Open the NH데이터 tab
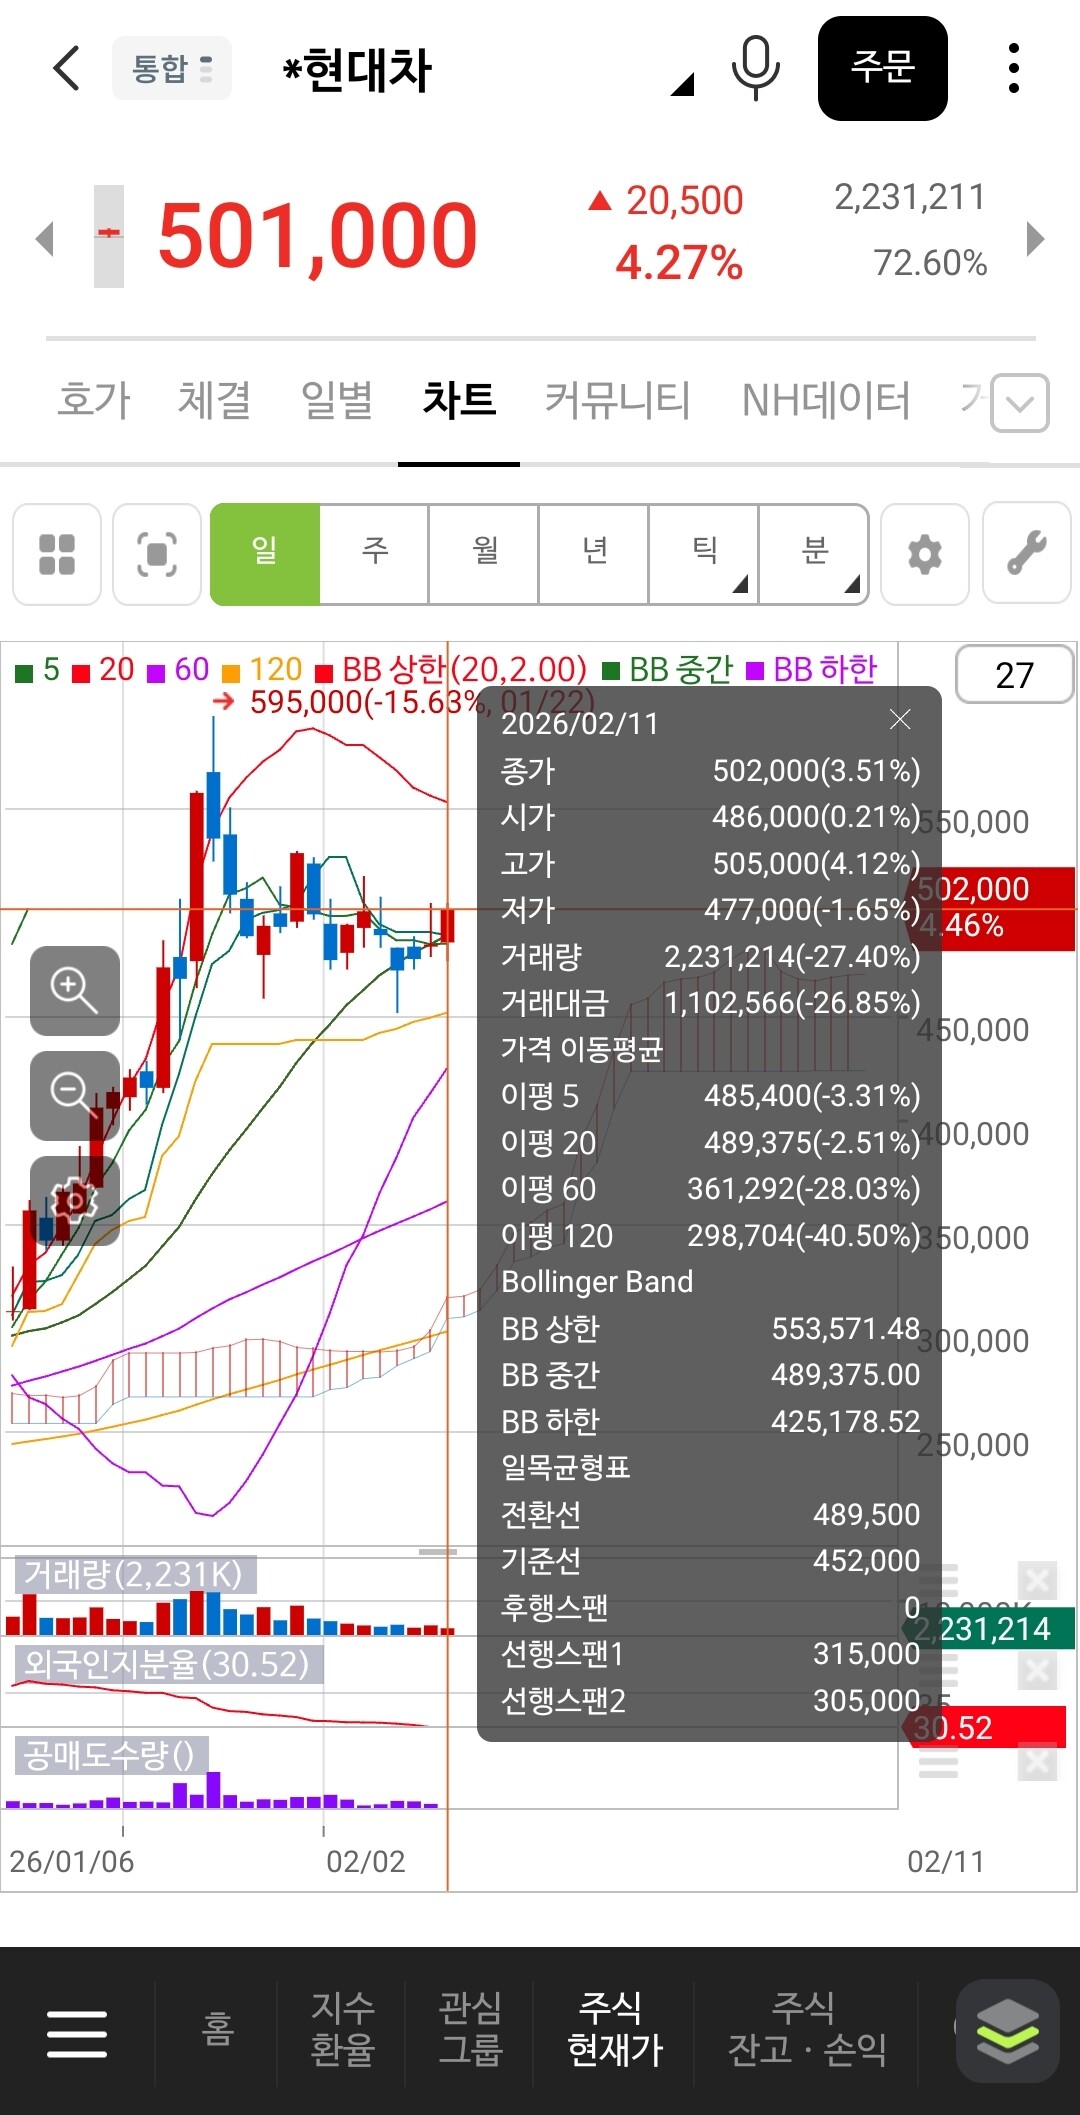The image size is (1080, 2115). click(x=826, y=400)
